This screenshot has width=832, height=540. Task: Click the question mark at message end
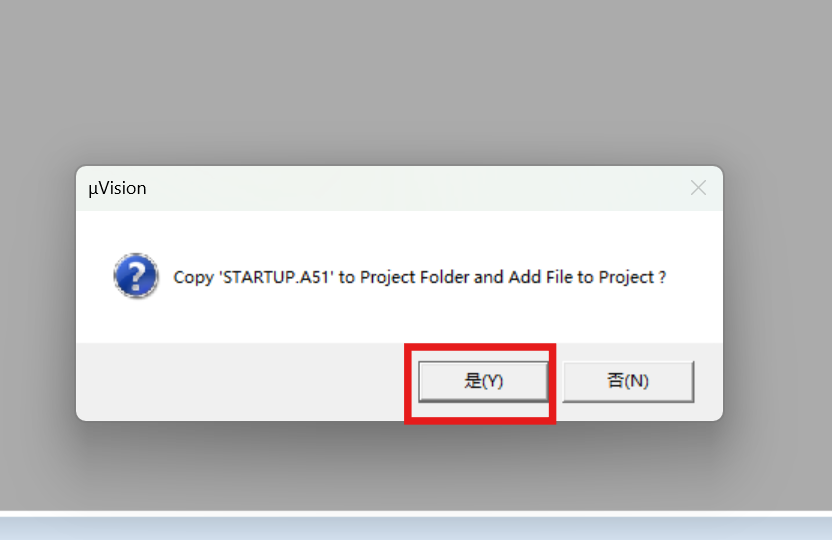coord(662,277)
